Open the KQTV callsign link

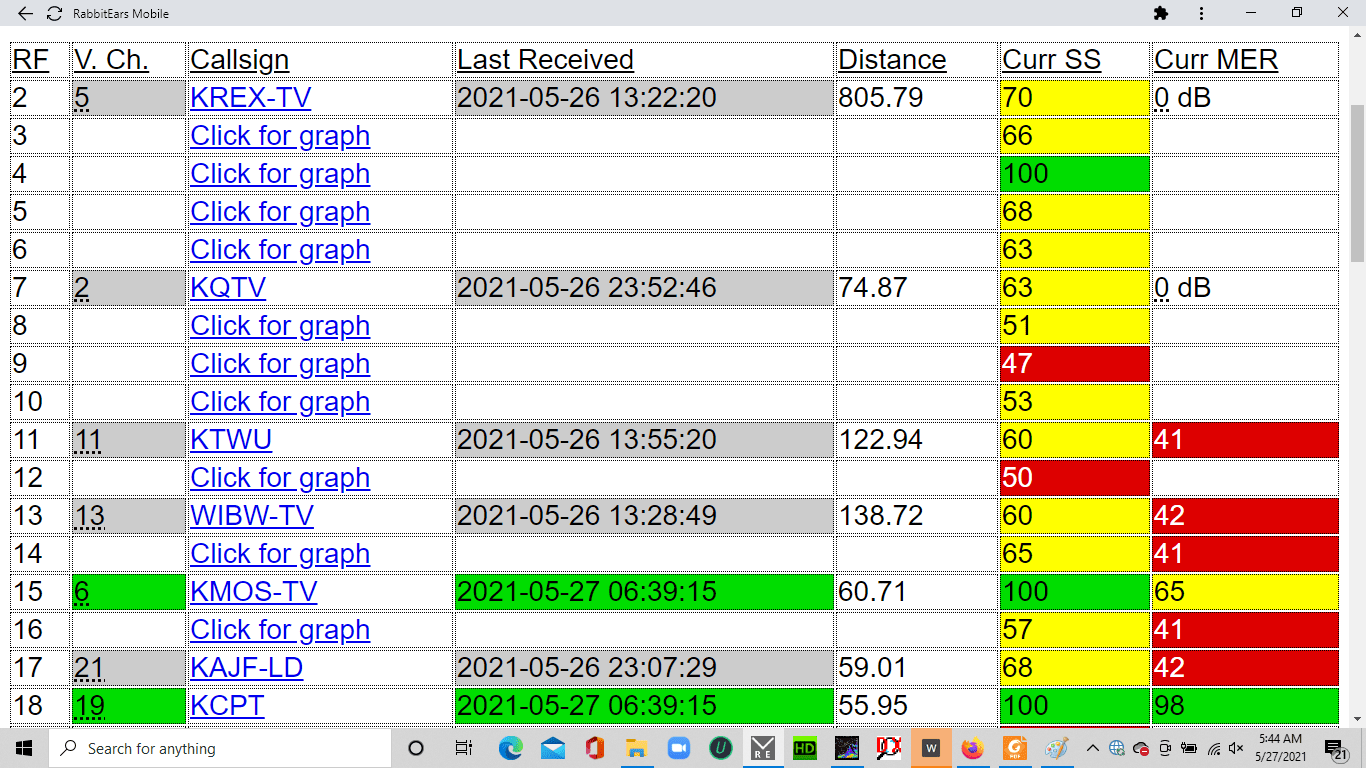228,287
